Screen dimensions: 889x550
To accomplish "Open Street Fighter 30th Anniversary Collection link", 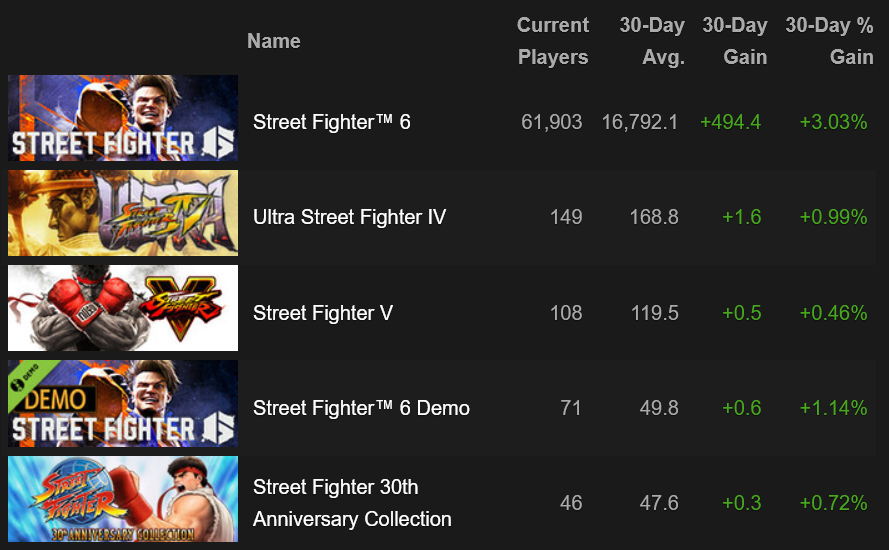I will click(352, 503).
